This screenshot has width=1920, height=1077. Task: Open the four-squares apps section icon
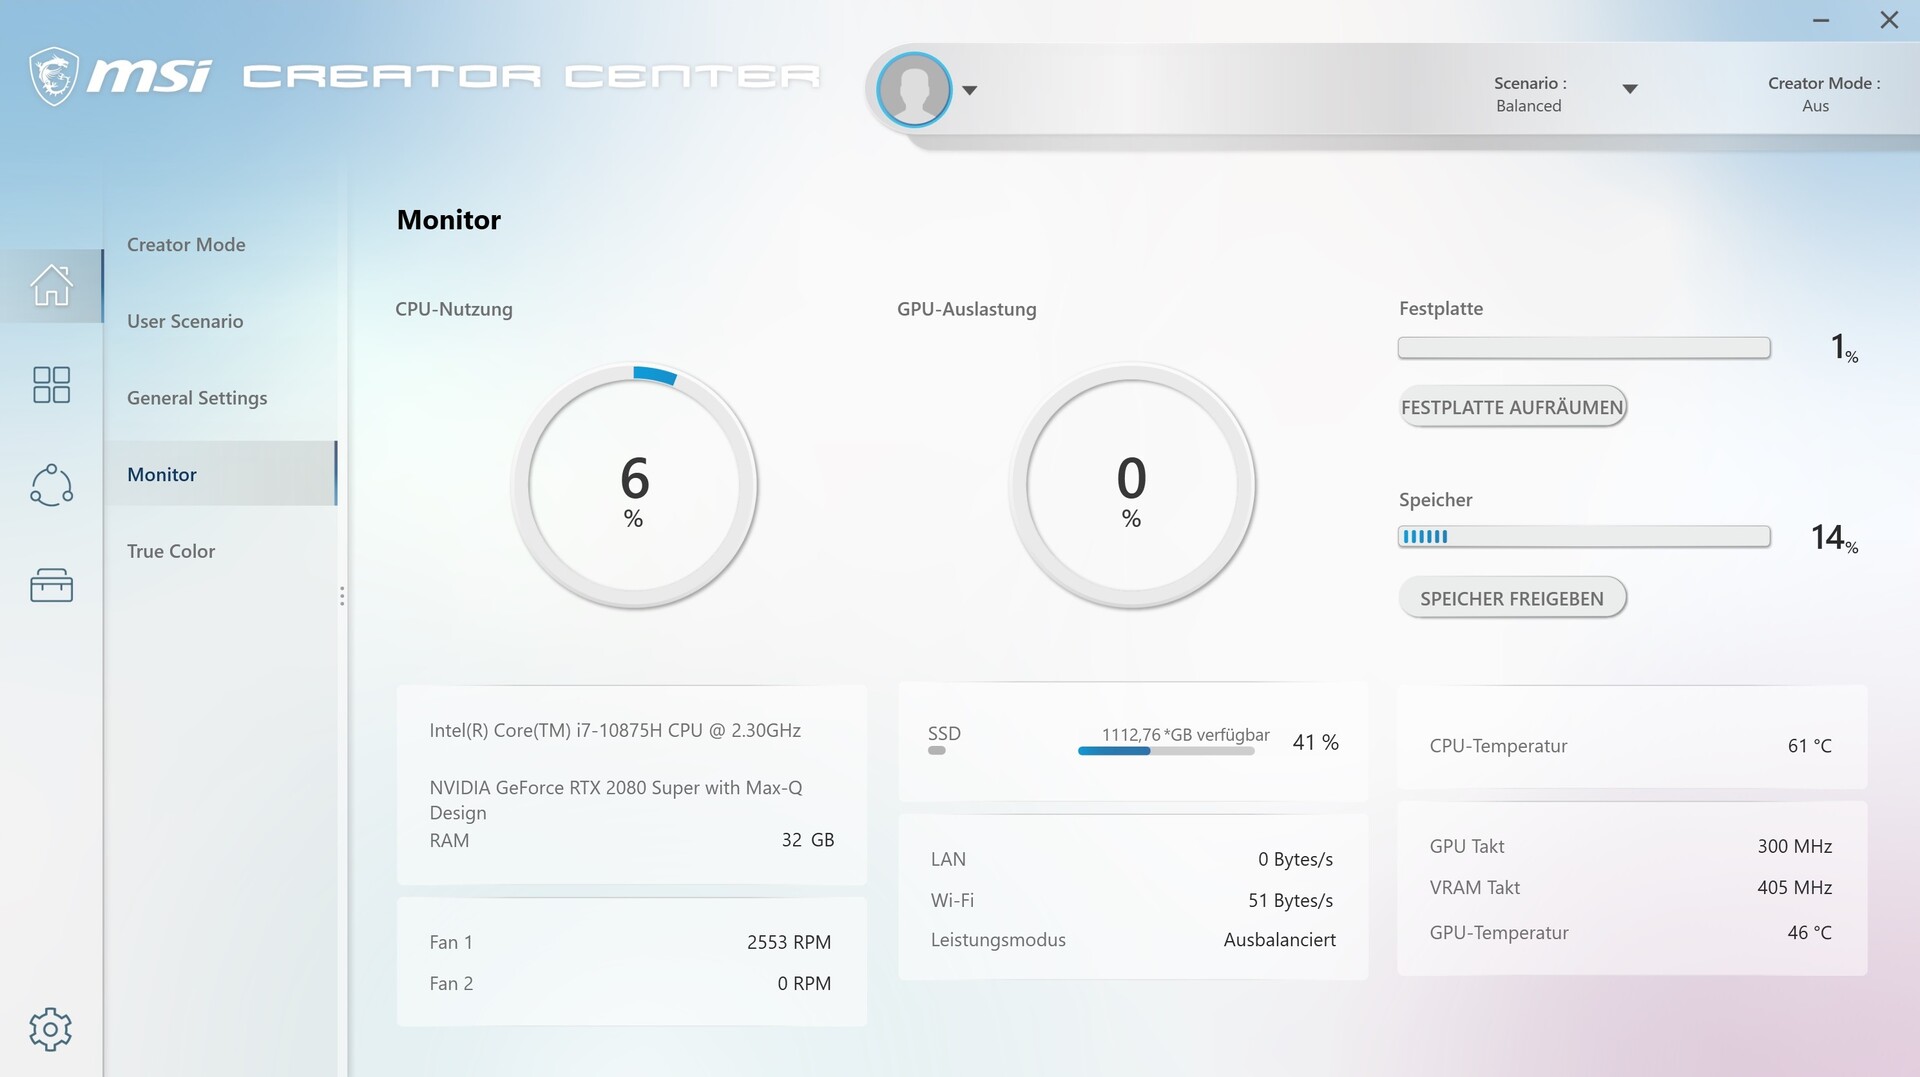[51, 385]
